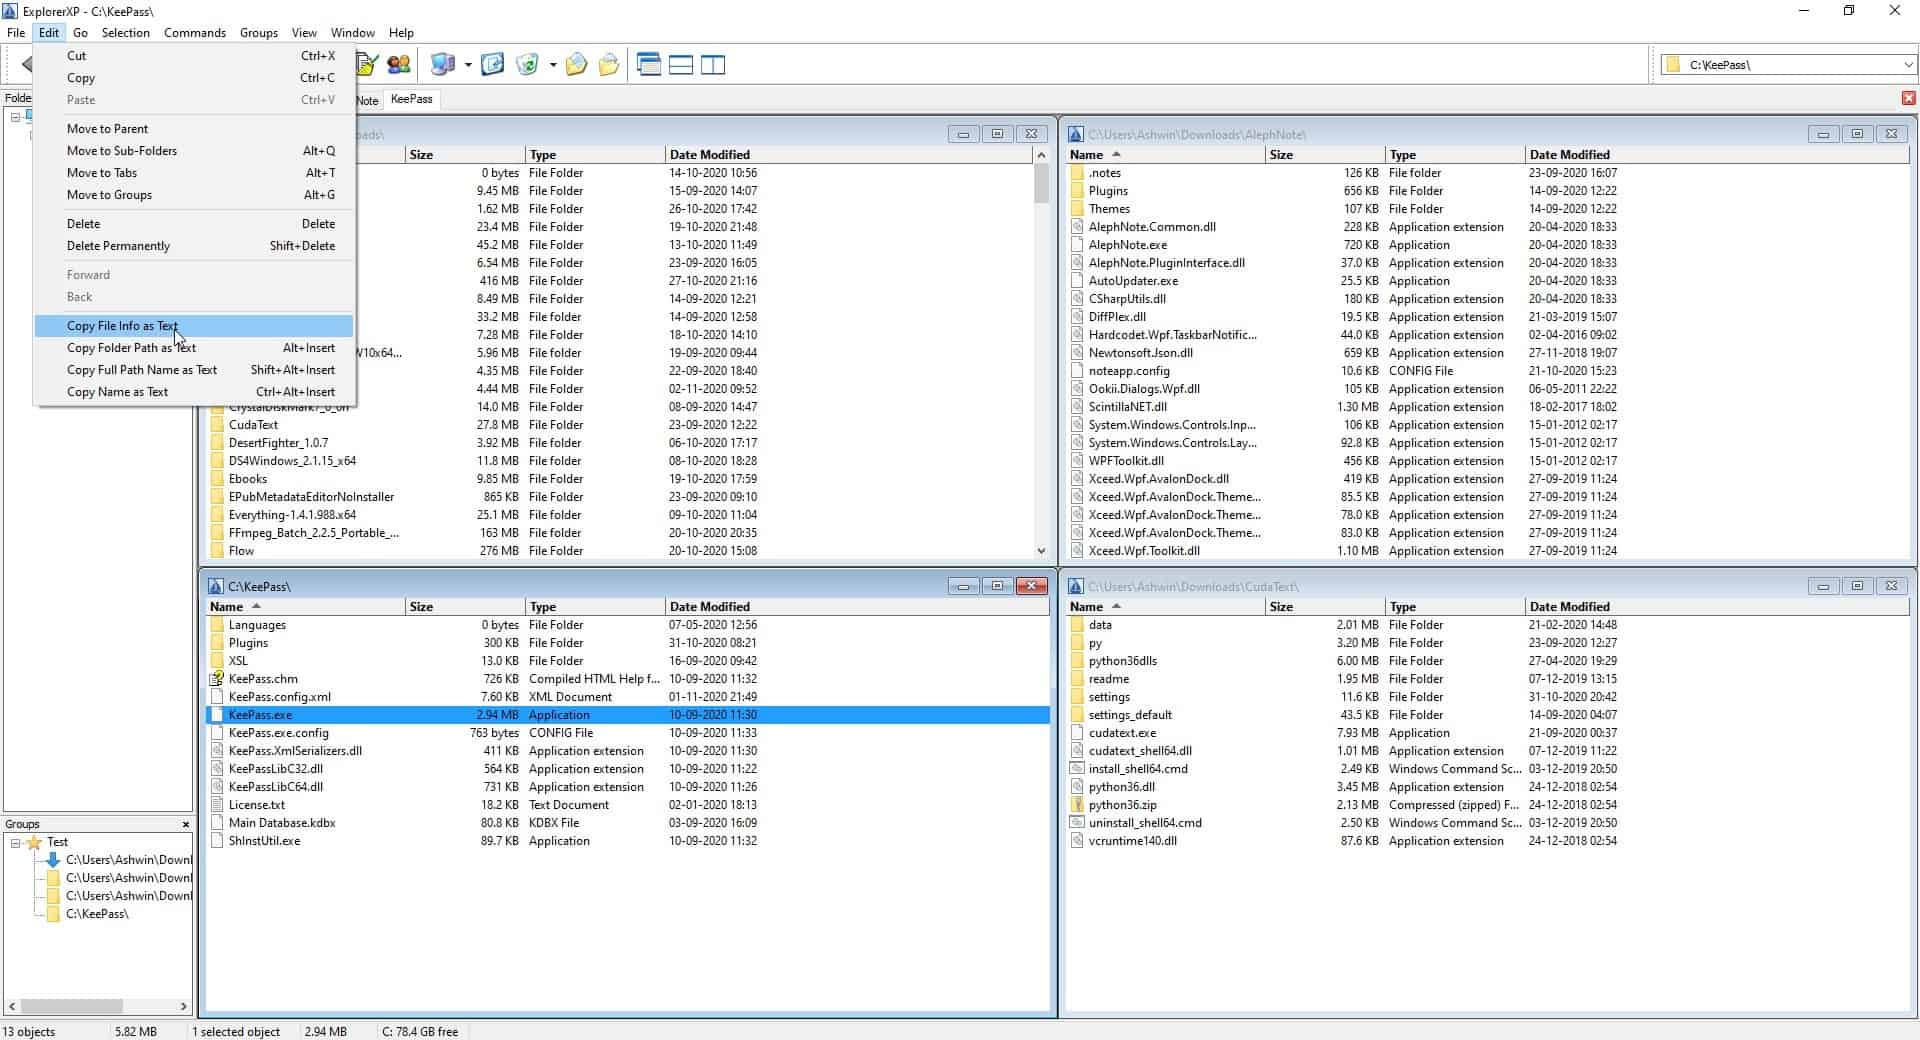Image resolution: width=1920 pixels, height=1040 pixels.
Task: Select the Languages folder icon in KeePass pane
Action: point(217,625)
